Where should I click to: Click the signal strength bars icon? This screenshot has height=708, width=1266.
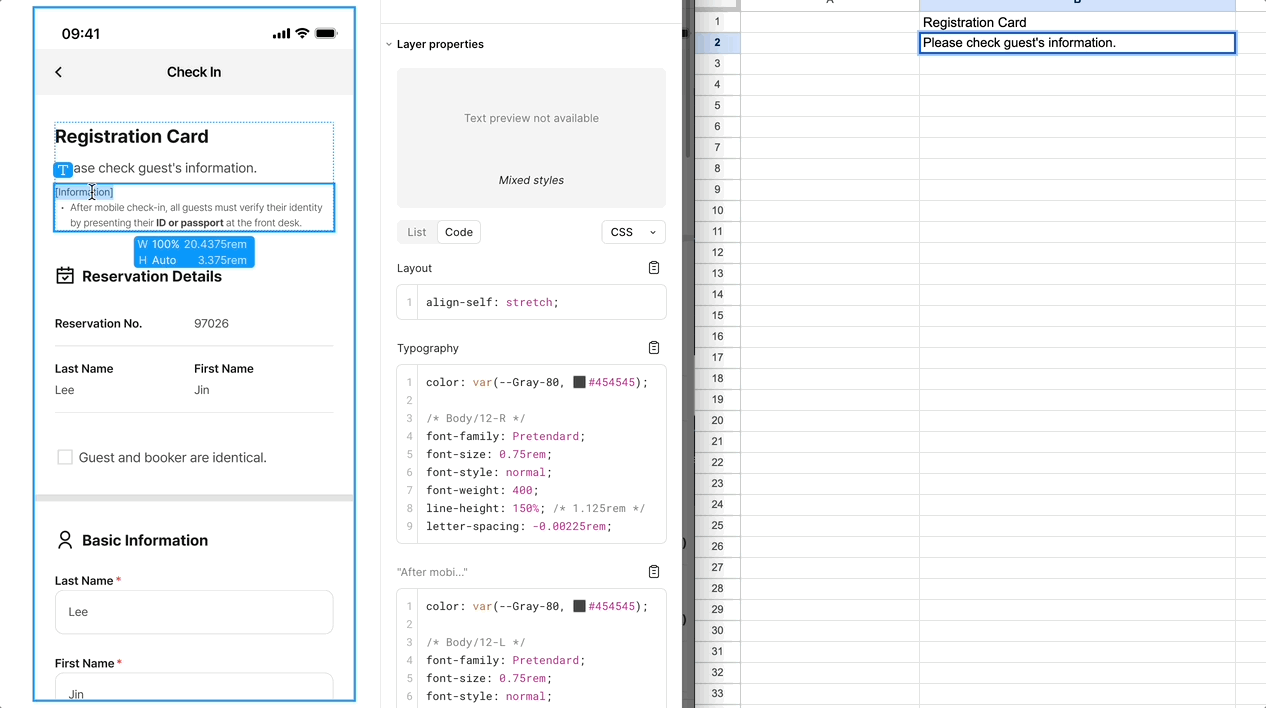pyautogui.click(x=281, y=34)
